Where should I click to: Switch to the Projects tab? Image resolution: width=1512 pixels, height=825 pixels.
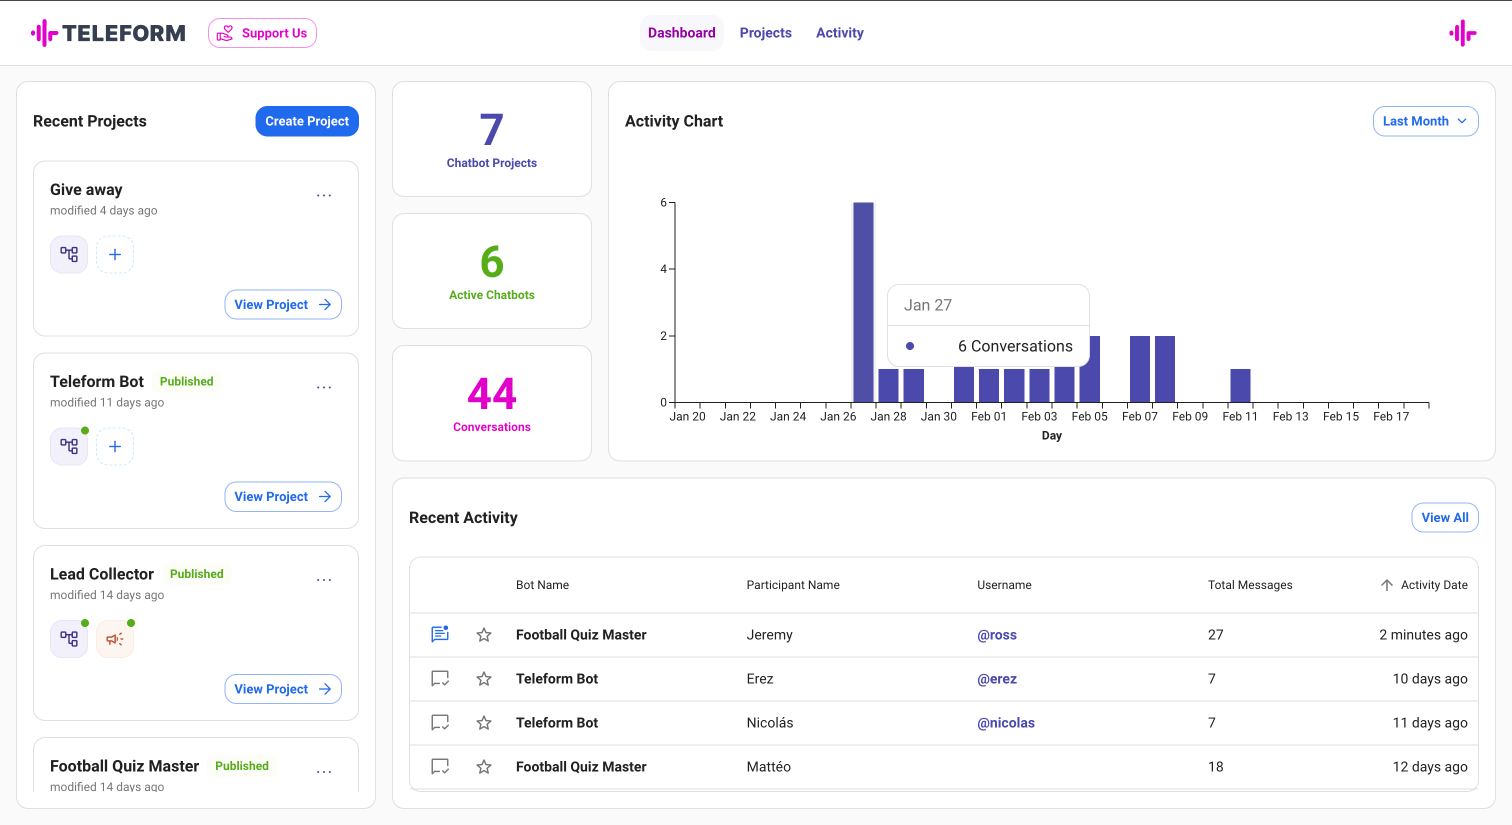766,32
